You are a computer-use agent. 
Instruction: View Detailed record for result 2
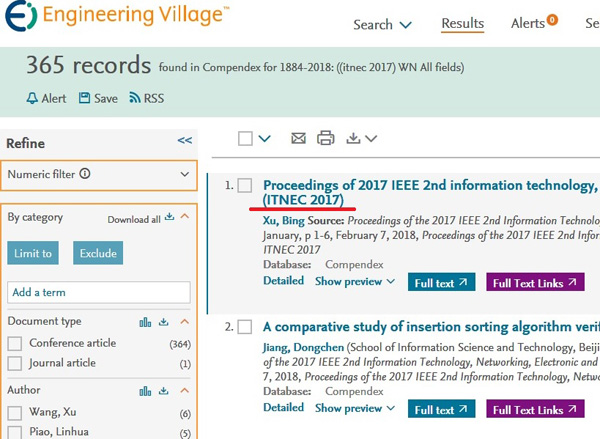point(284,408)
